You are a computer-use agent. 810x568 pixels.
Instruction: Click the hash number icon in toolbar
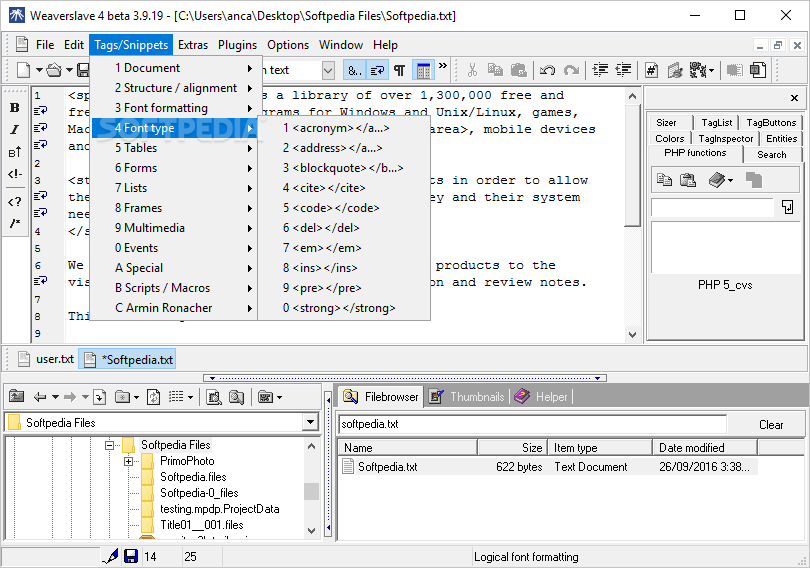pos(651,70)
